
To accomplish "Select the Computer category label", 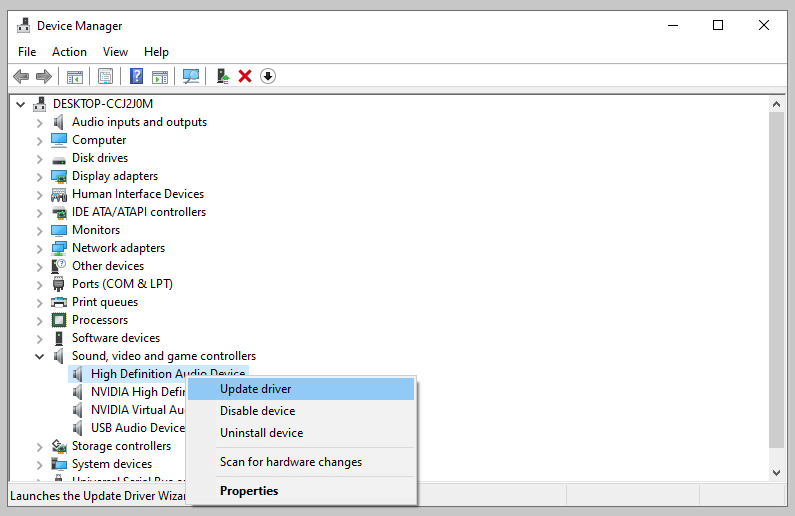I will point(99,140).
